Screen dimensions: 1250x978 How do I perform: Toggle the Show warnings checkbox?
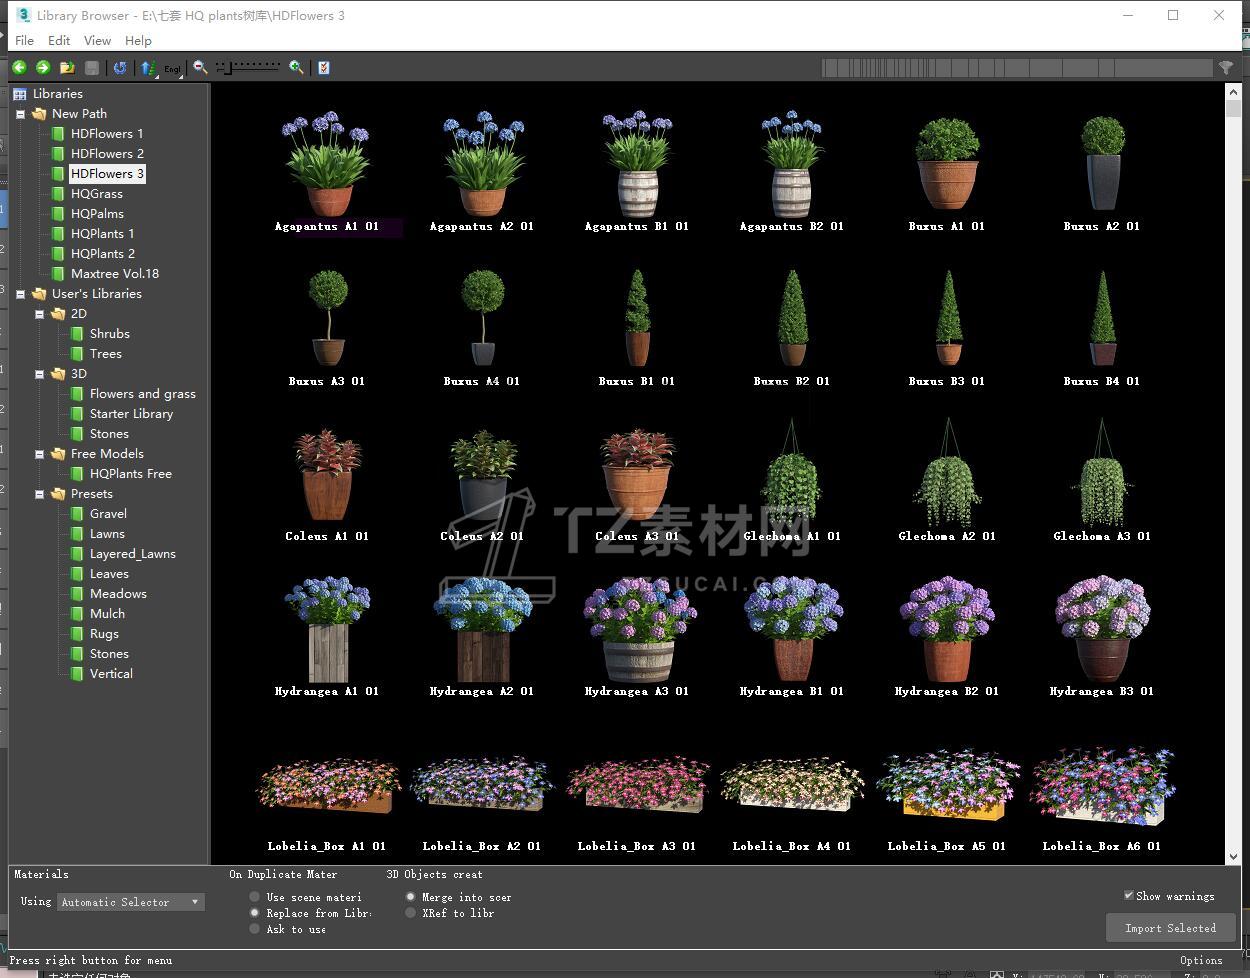click(x=1129, y=896)
